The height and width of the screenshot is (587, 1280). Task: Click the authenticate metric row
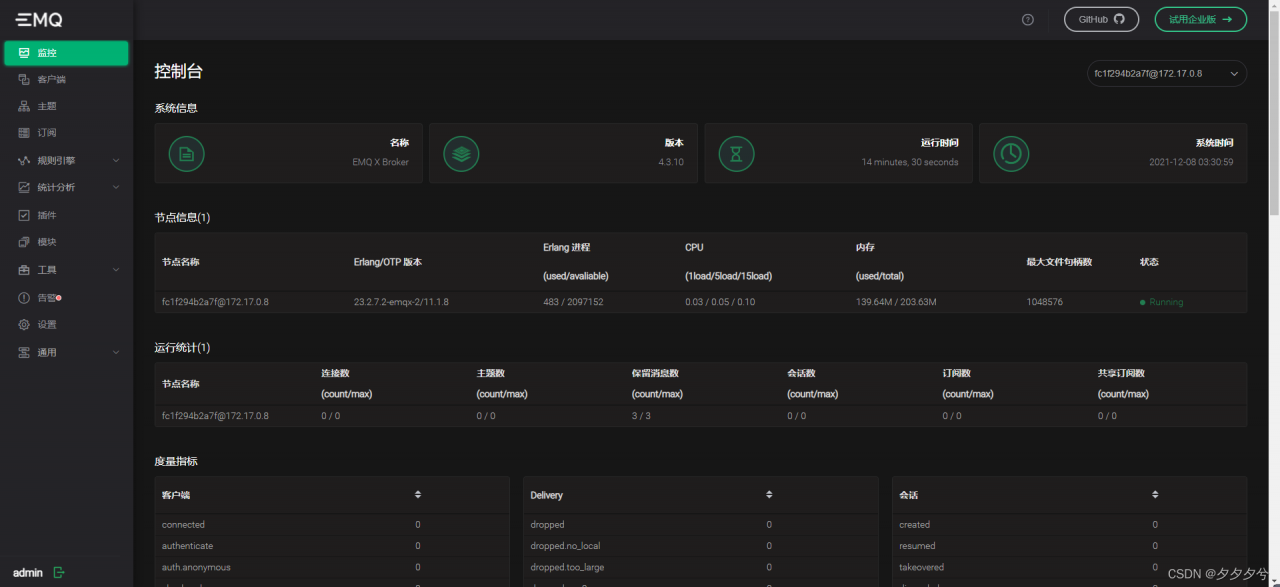[331, 546]
